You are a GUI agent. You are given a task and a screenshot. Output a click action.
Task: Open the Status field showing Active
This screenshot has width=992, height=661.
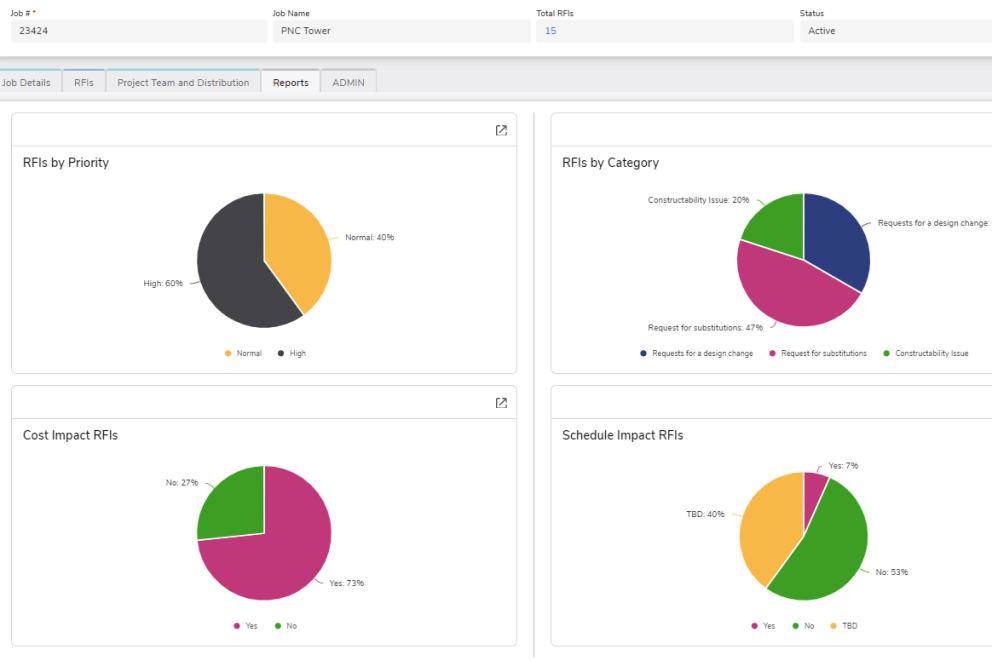(x=894, y=31)
